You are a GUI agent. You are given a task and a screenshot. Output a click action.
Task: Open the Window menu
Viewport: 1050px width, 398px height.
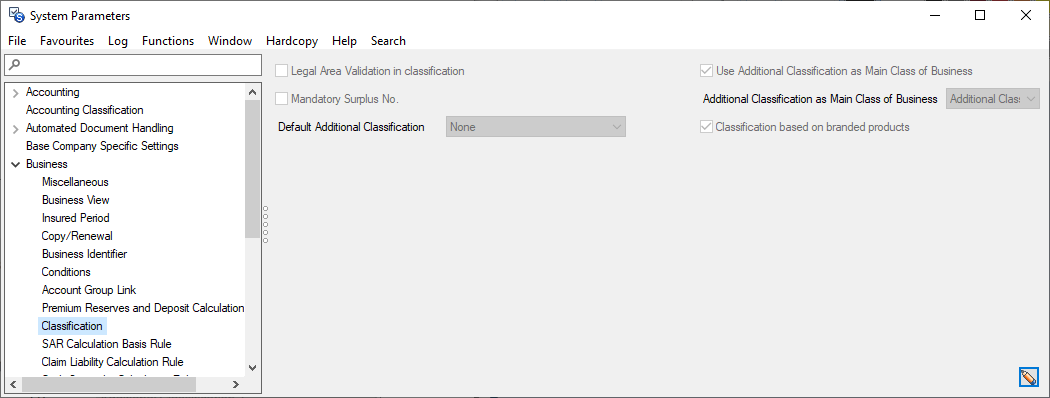[230, 41]
